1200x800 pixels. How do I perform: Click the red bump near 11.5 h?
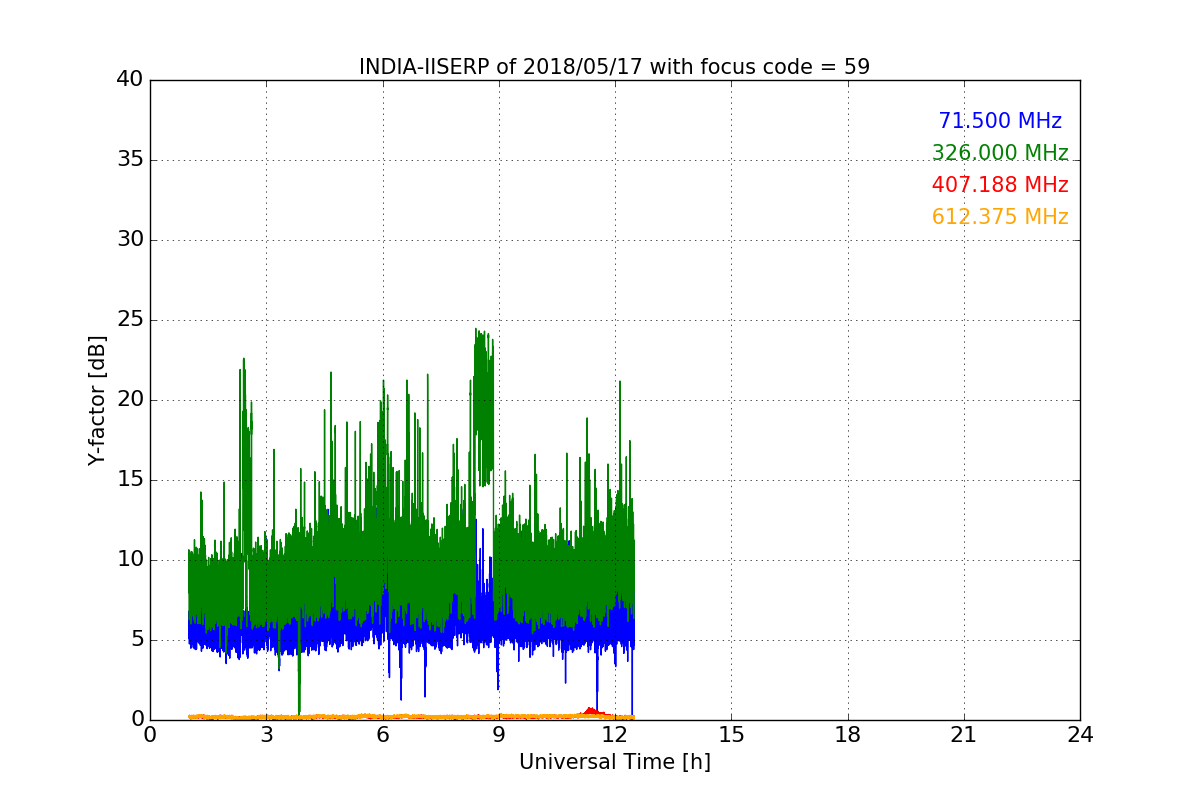click(591, 710)
